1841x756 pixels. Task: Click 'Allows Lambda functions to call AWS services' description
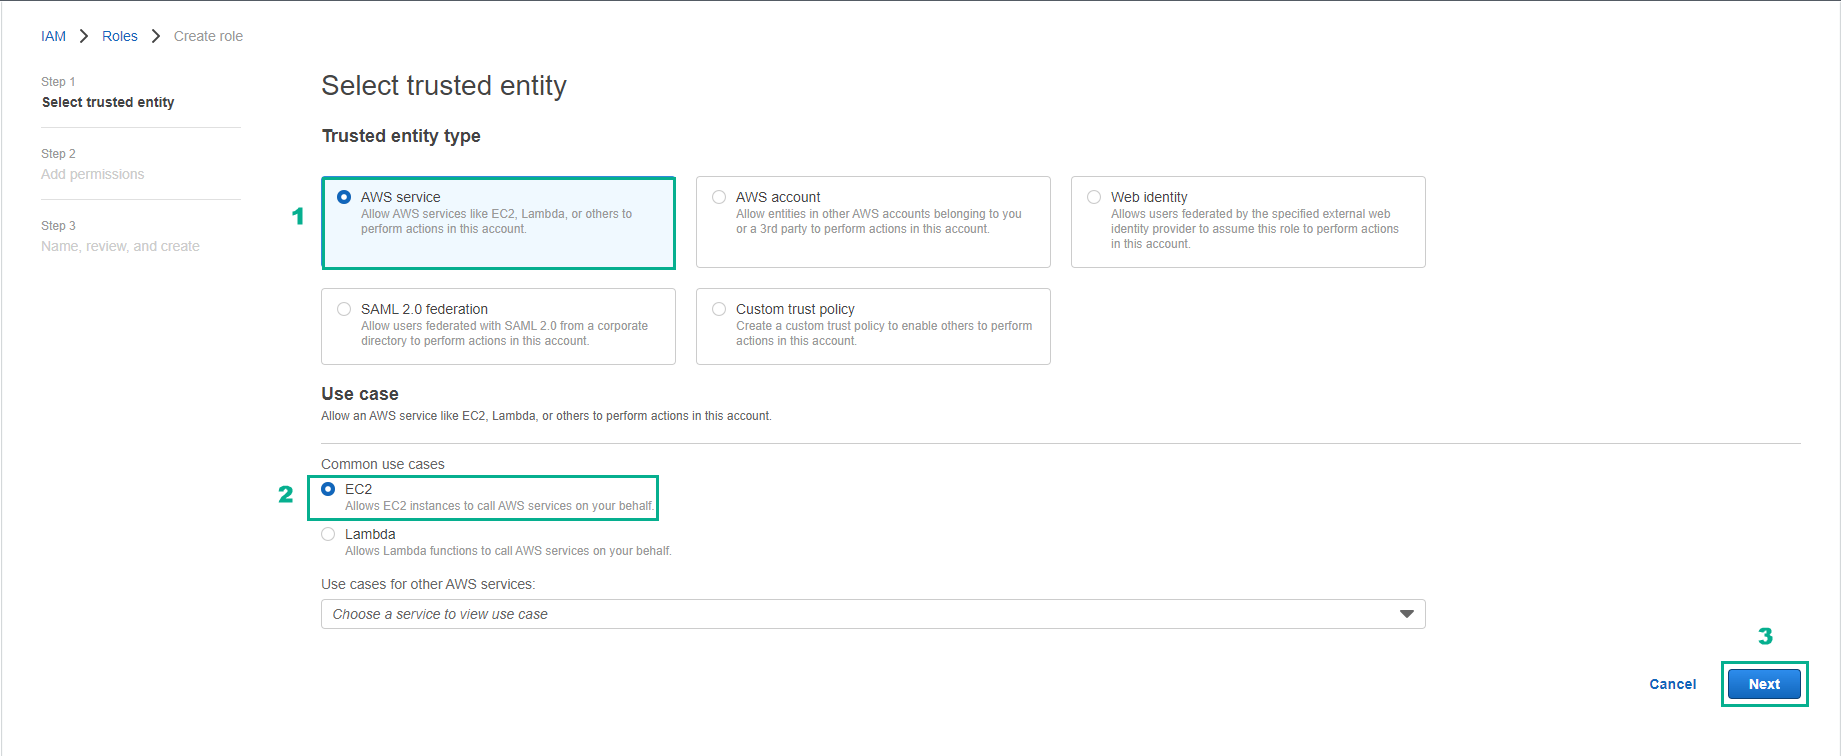coord(508,551)
